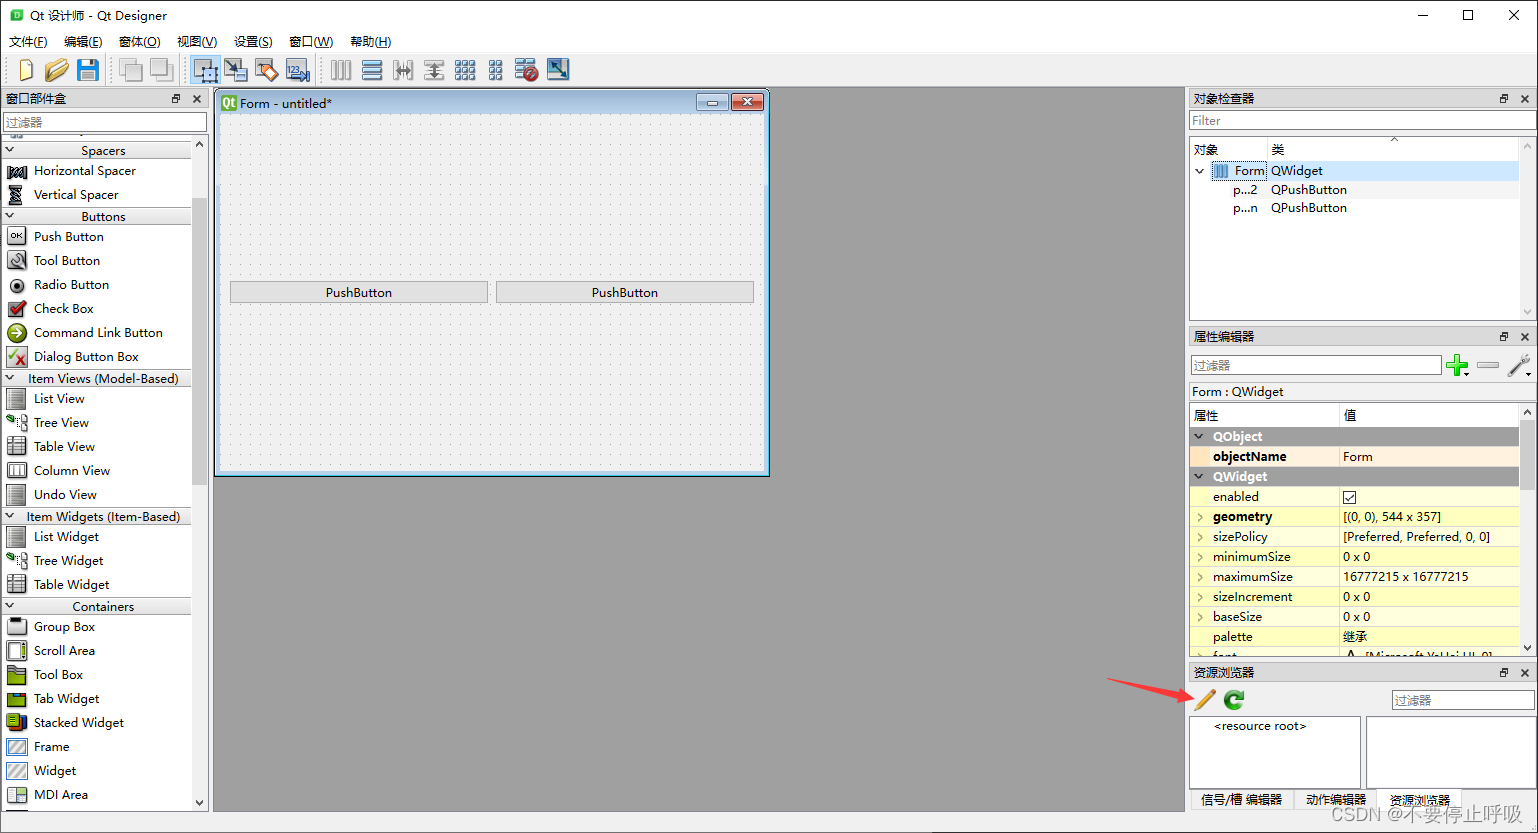Click the property editor filter field
Screen dimensions: 1538x833
click(1315, 365)
